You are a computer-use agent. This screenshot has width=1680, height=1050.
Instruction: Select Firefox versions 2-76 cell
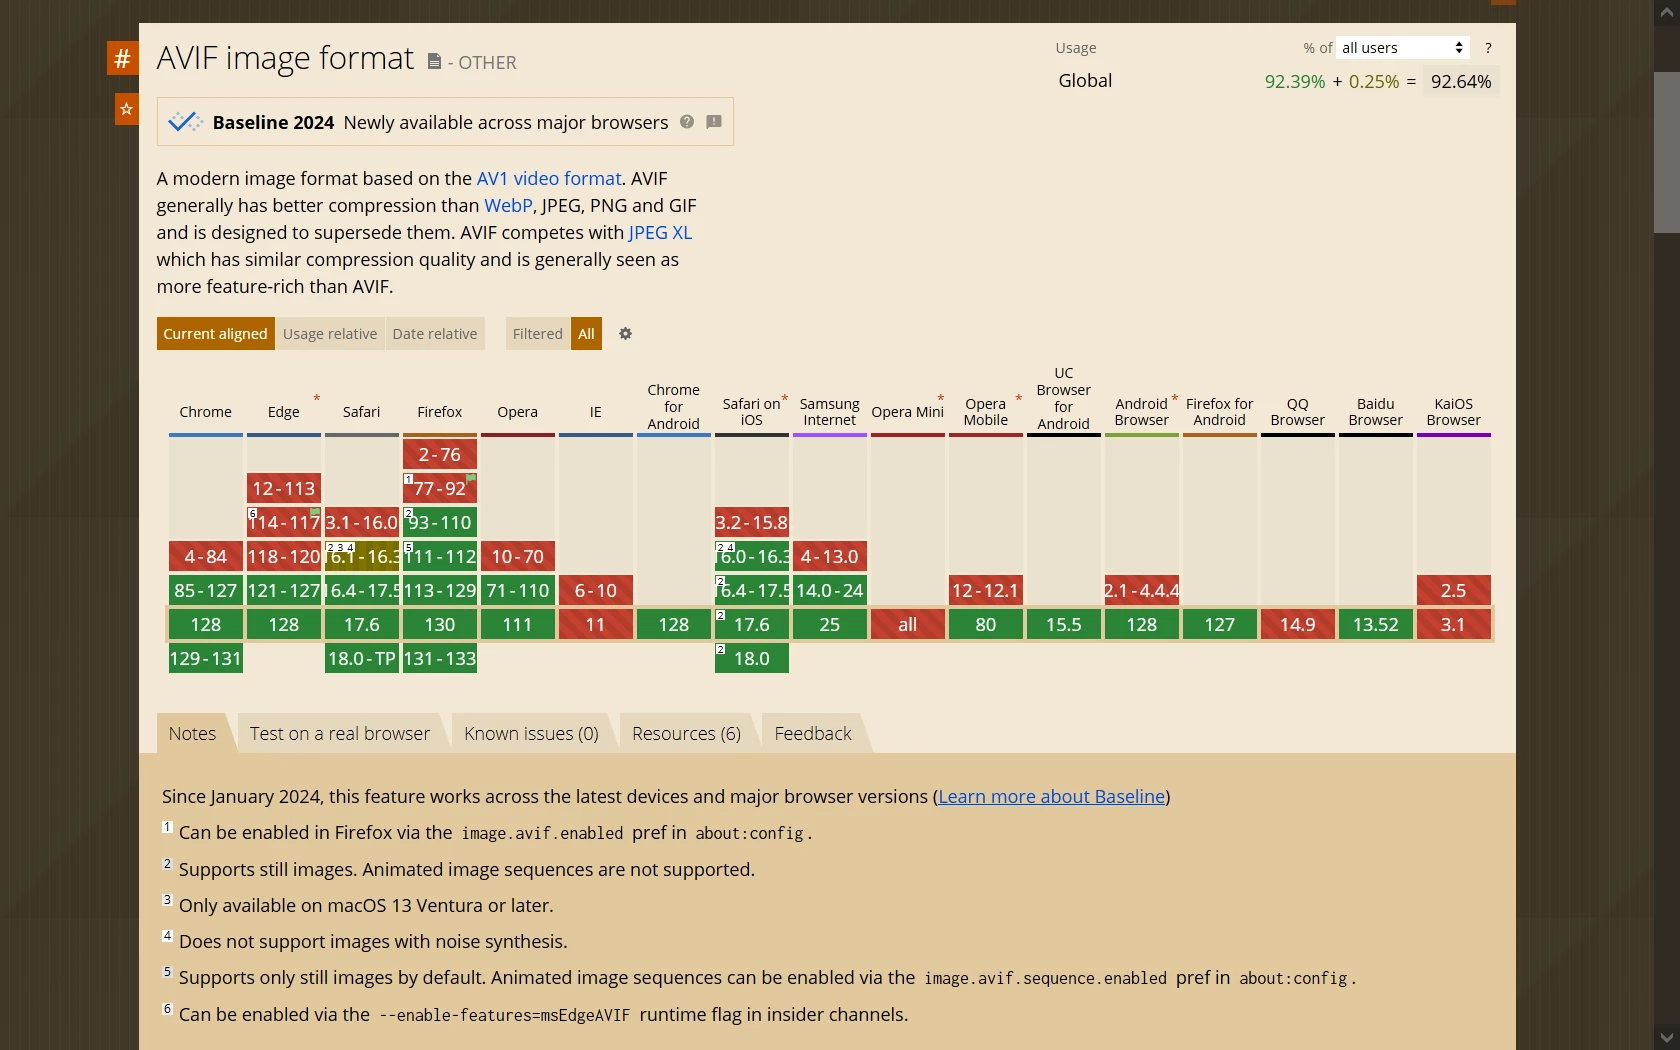[x=440, y=454]
